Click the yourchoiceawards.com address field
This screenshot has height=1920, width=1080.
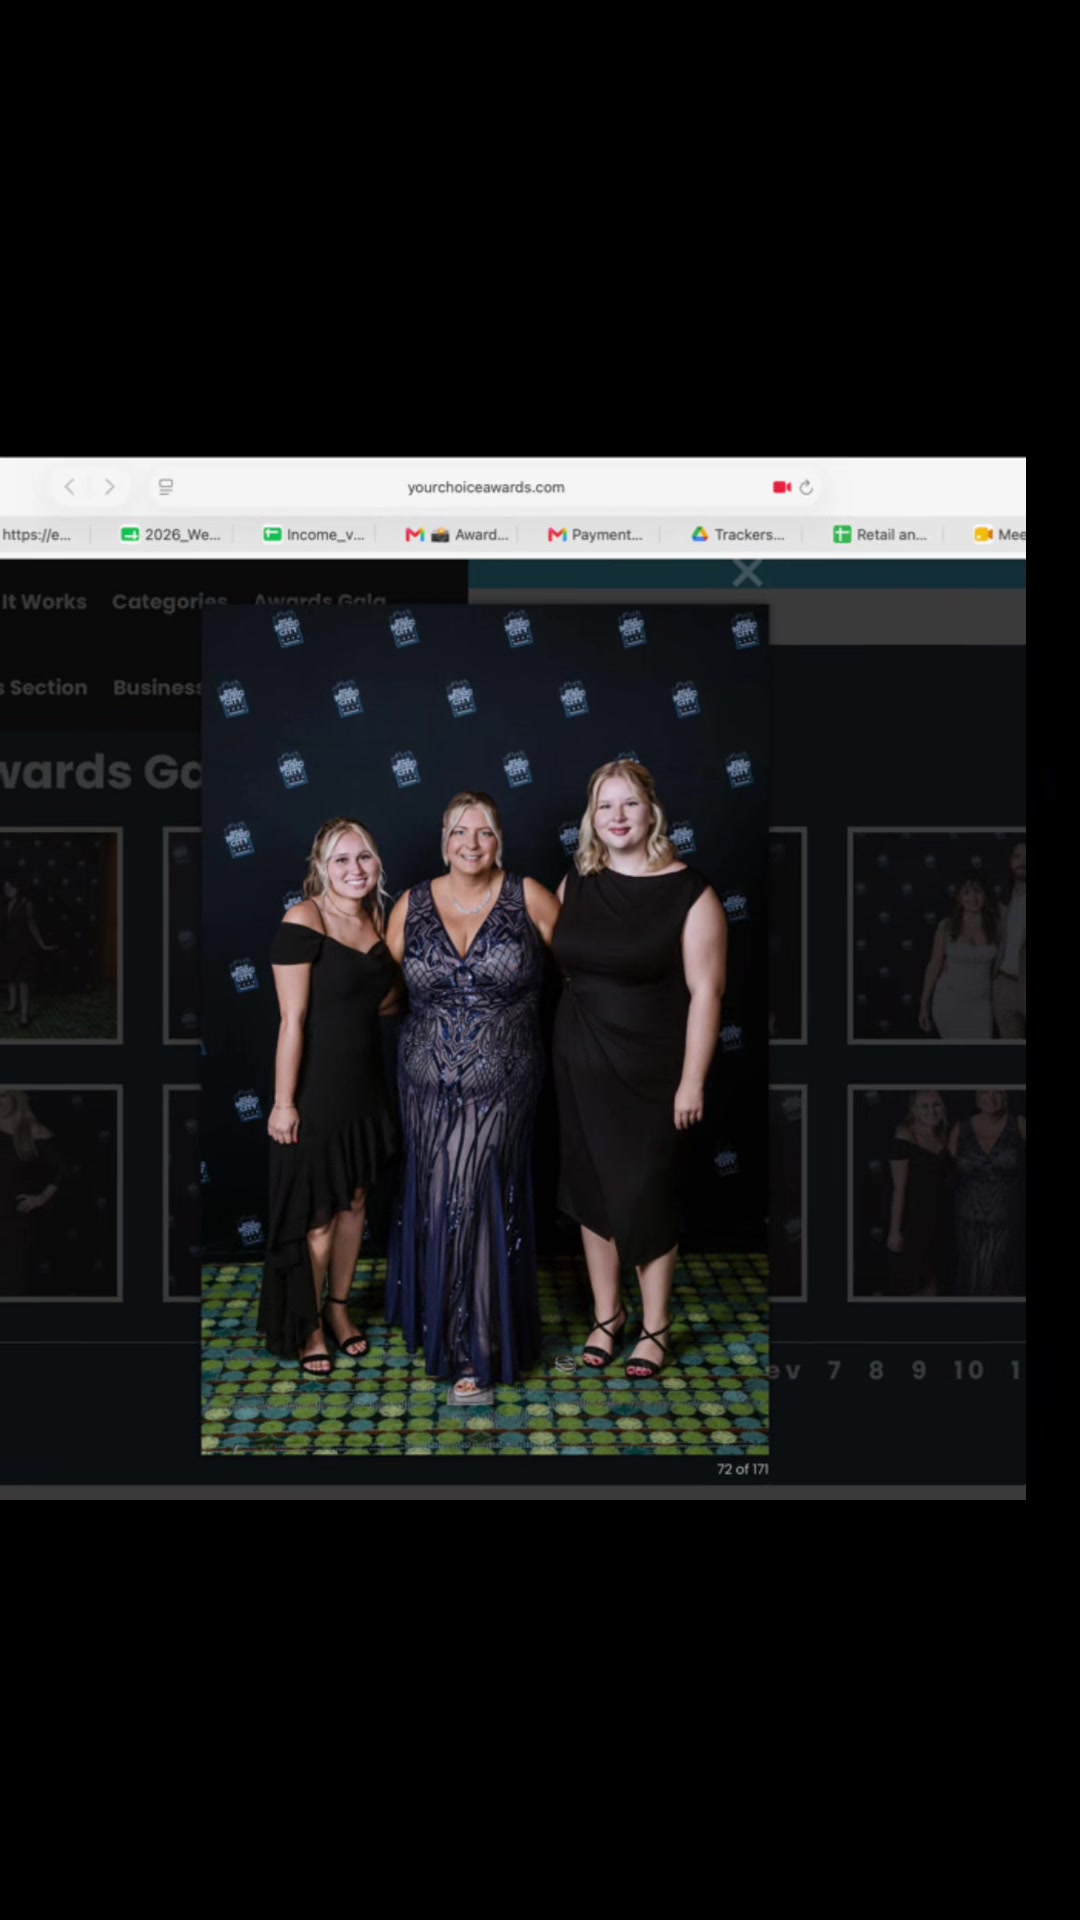pos(486,487)
